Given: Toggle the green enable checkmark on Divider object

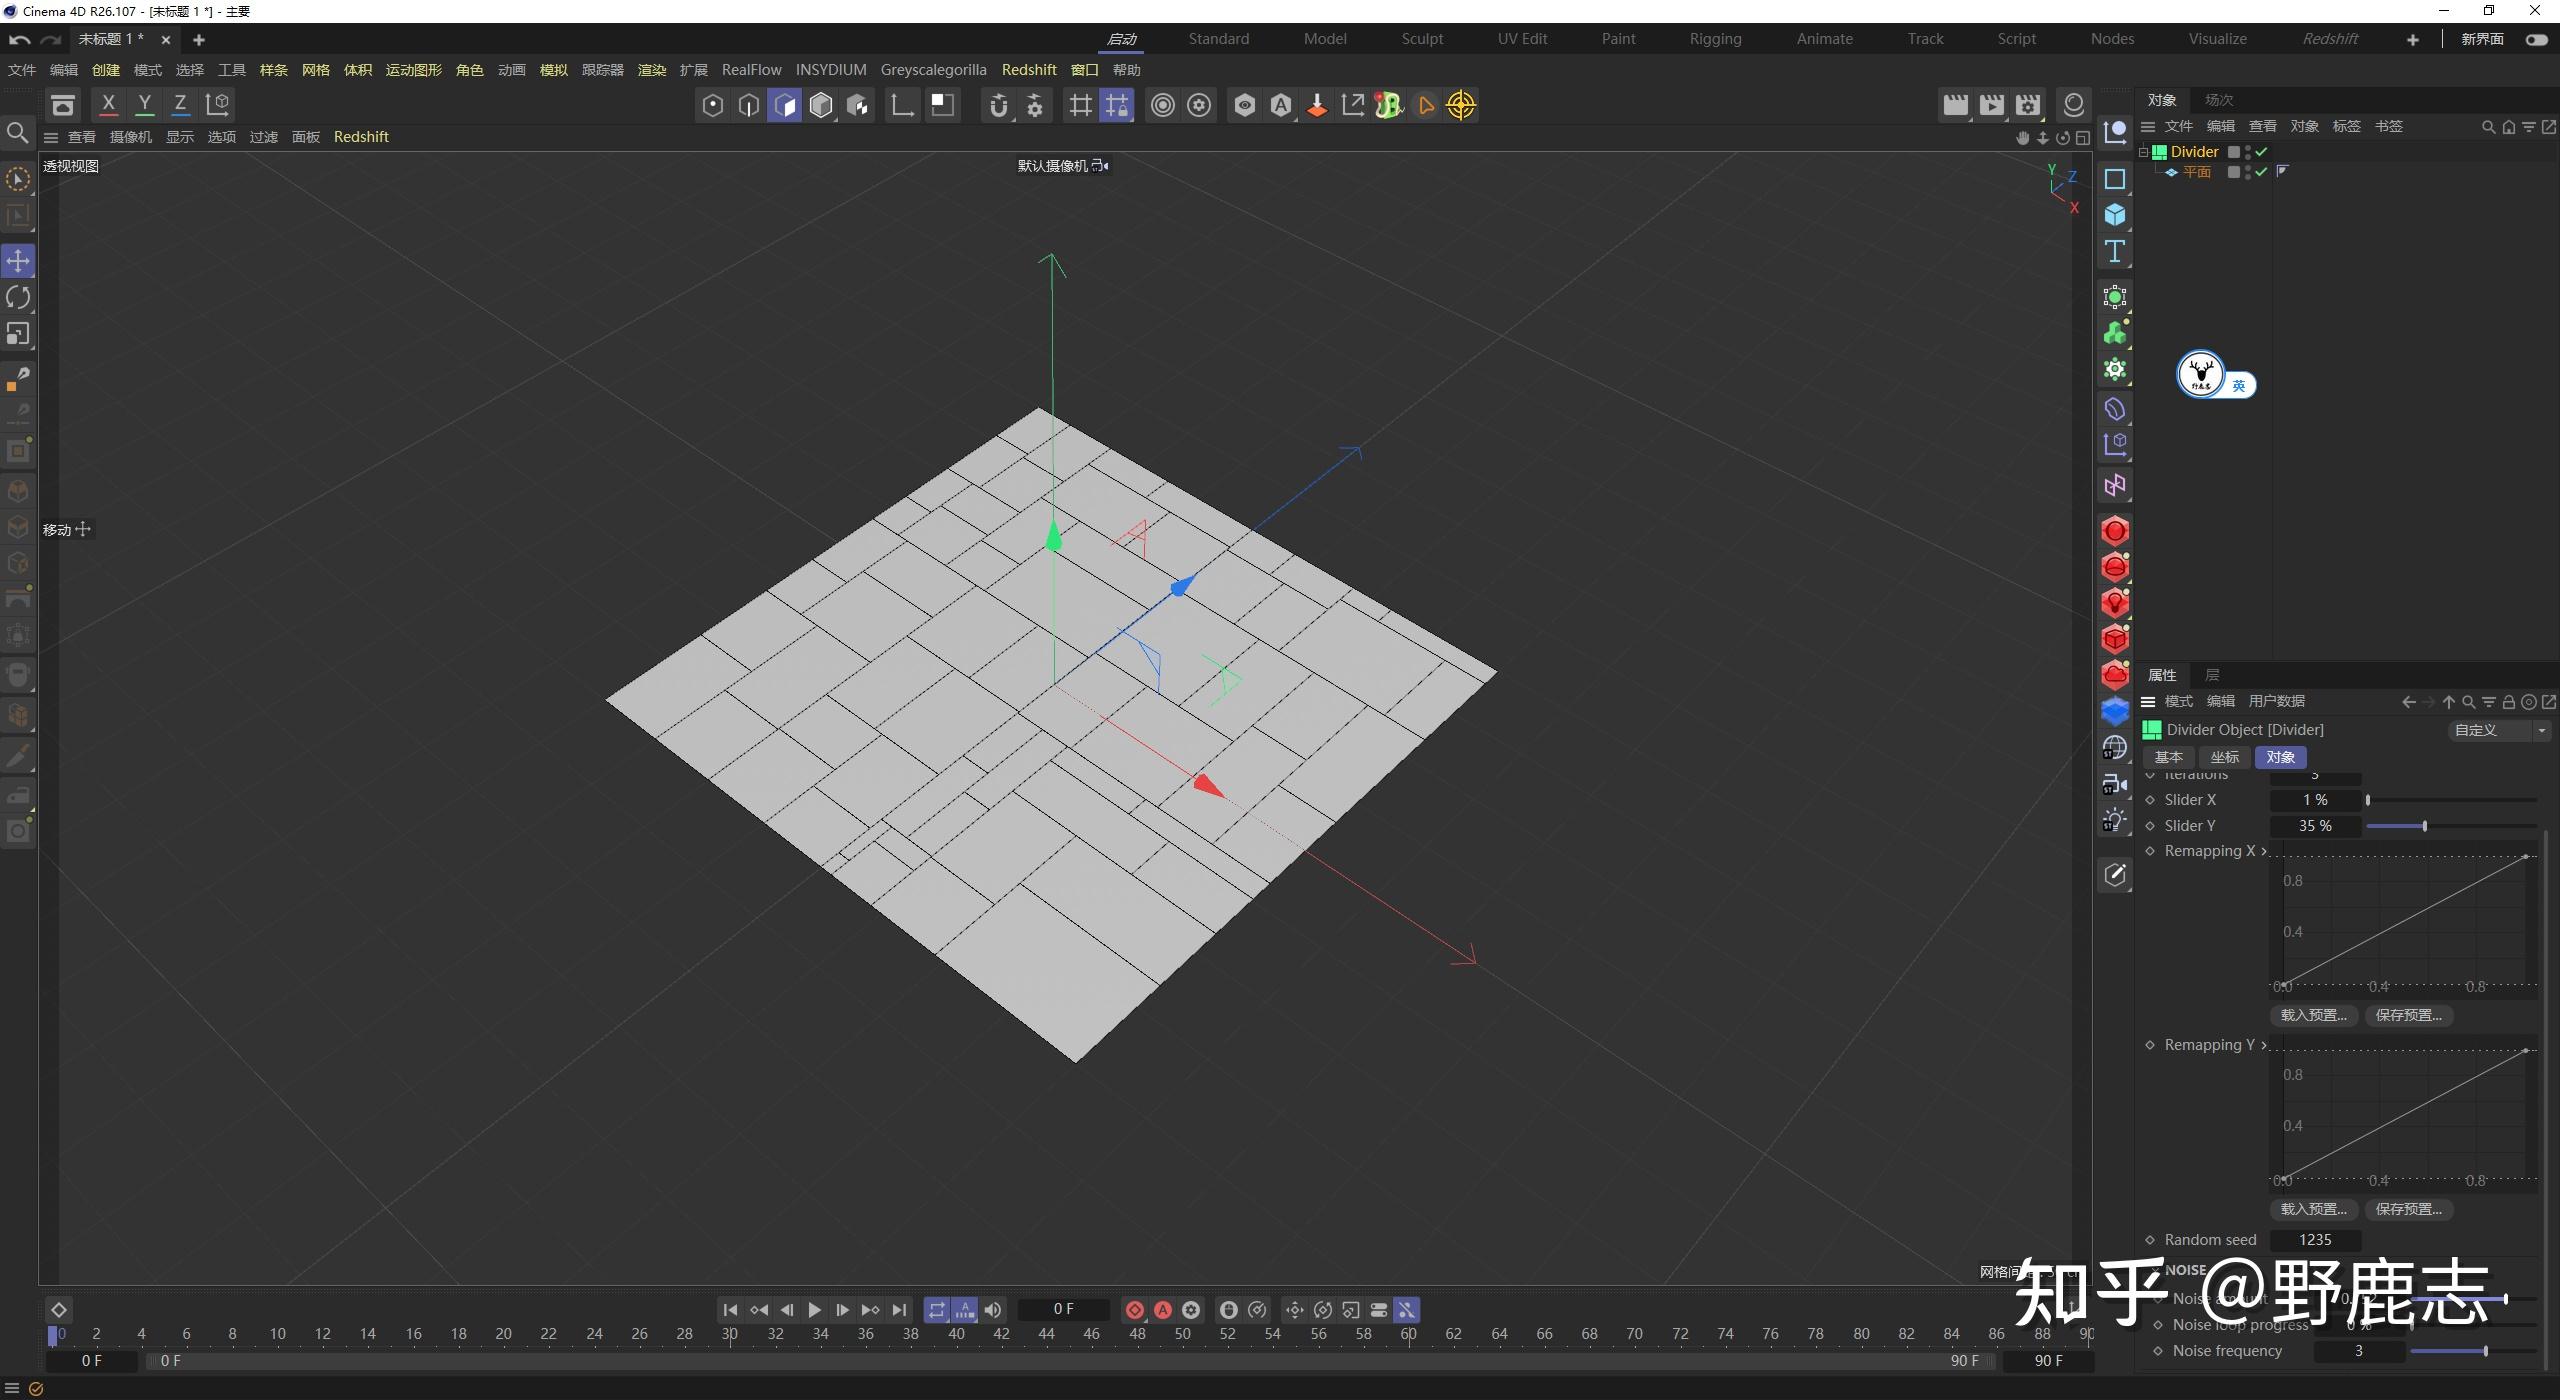Looking at the screenshot, I should [x=2262, y=152].
